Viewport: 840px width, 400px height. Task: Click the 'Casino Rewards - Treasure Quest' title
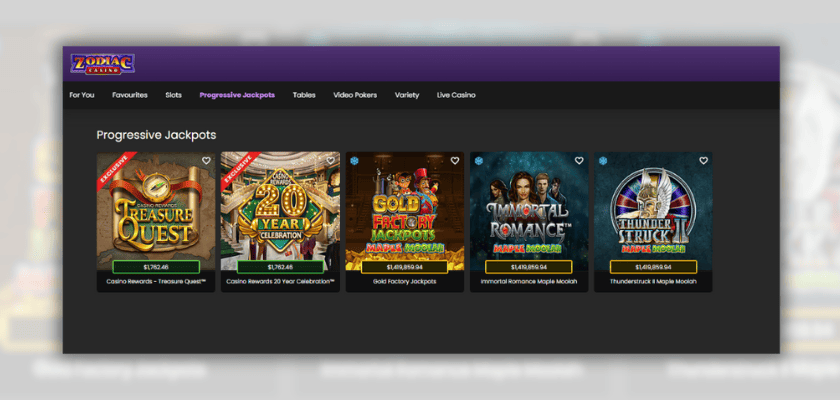[156, 282]
